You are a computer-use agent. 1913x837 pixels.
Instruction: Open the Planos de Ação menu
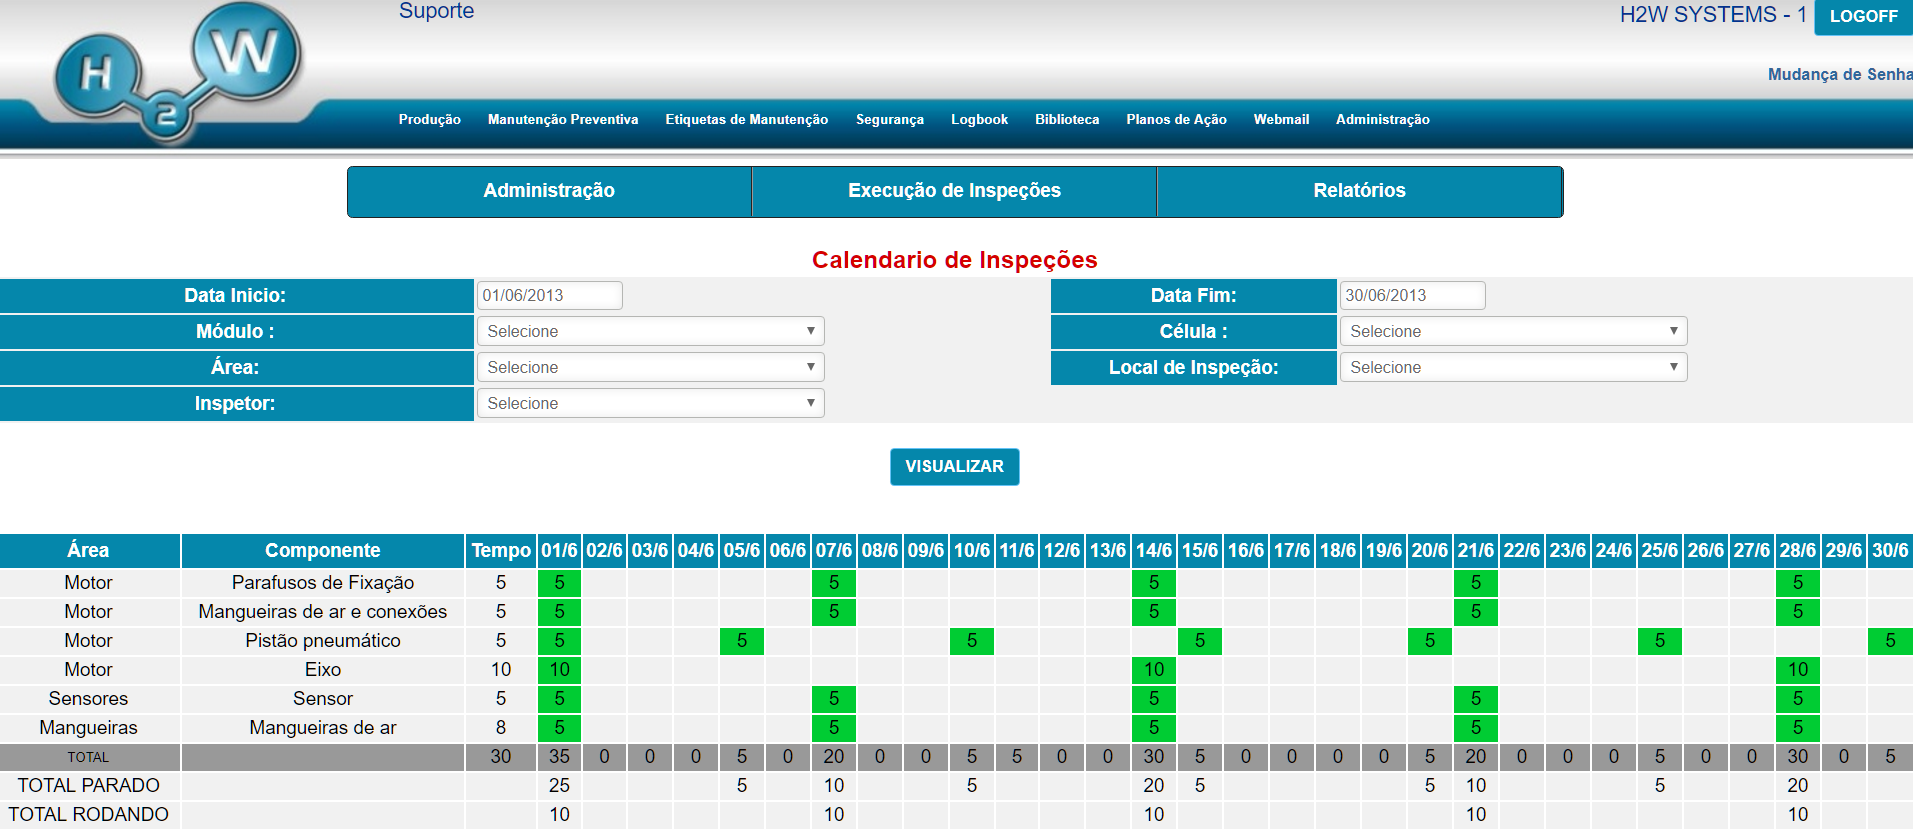click(1176, 119)
